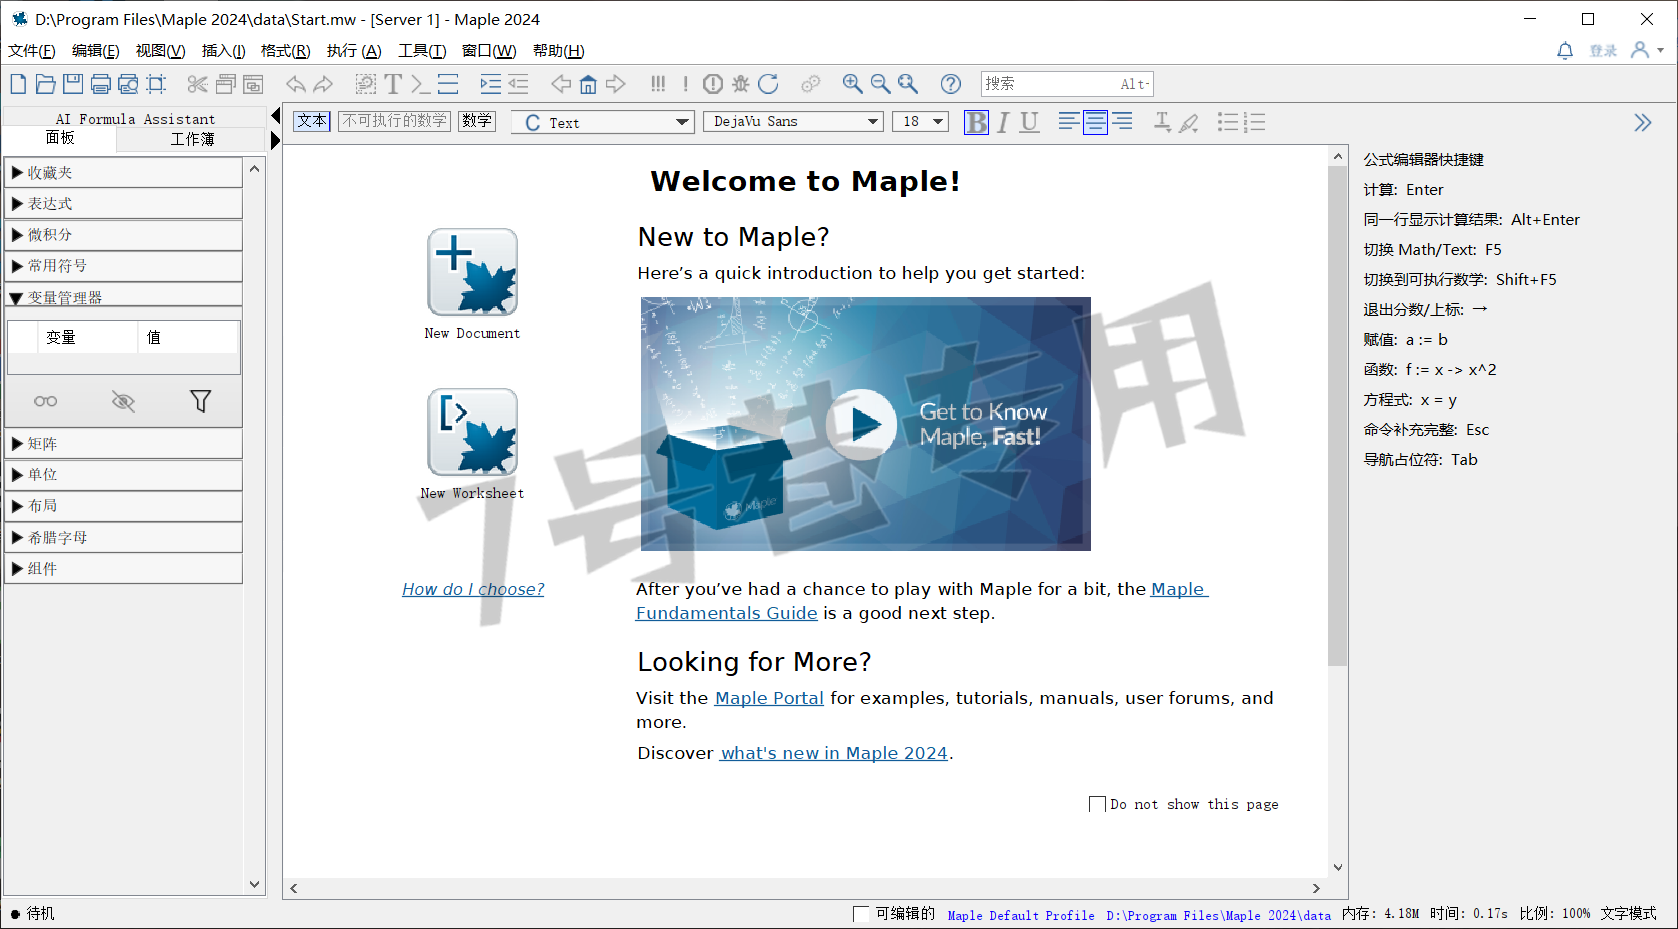This screenshot has width=1678, height=929.
Task: Insert text paragraph with the T icon
Action: click(x=393, y=84)
